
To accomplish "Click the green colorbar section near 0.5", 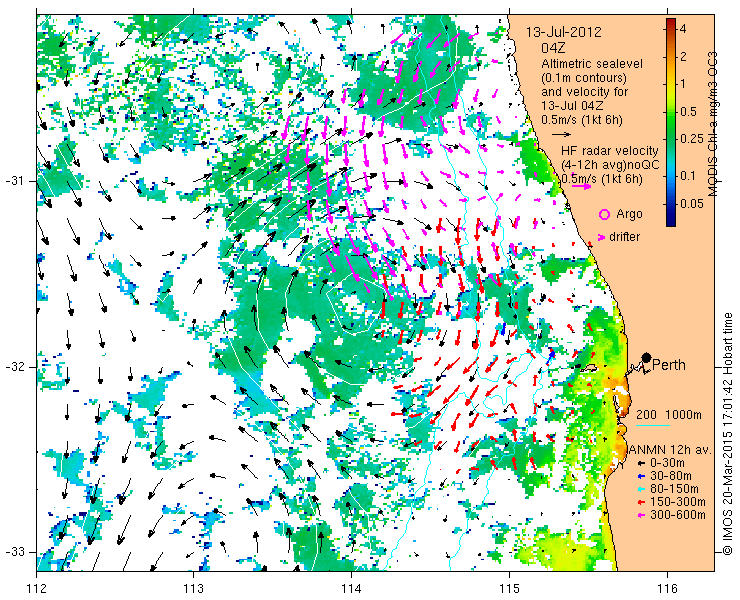I will click(x=671, y=112).
